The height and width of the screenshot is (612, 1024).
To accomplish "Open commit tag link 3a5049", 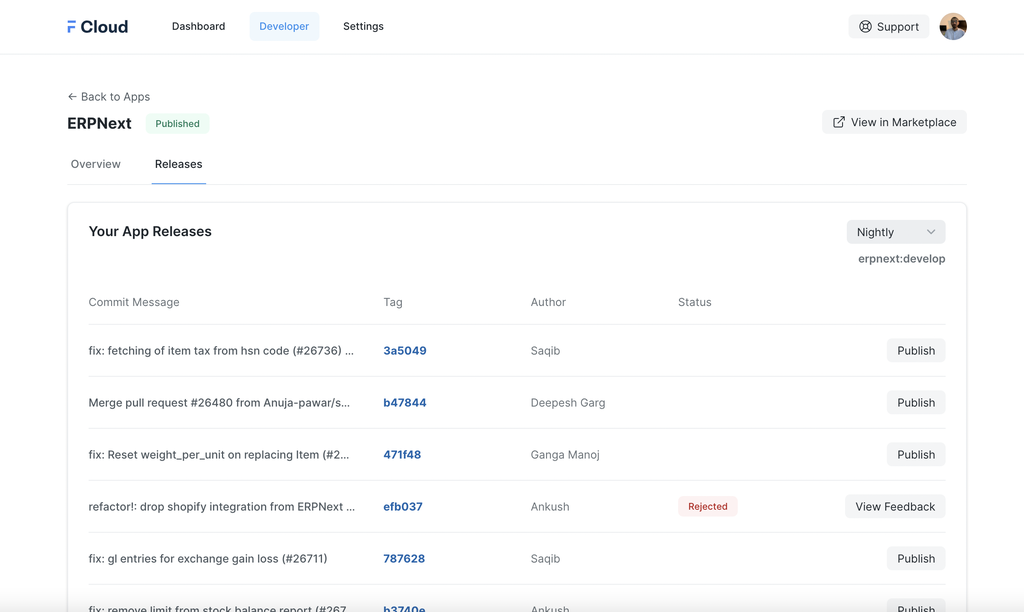I will point(405,351).
